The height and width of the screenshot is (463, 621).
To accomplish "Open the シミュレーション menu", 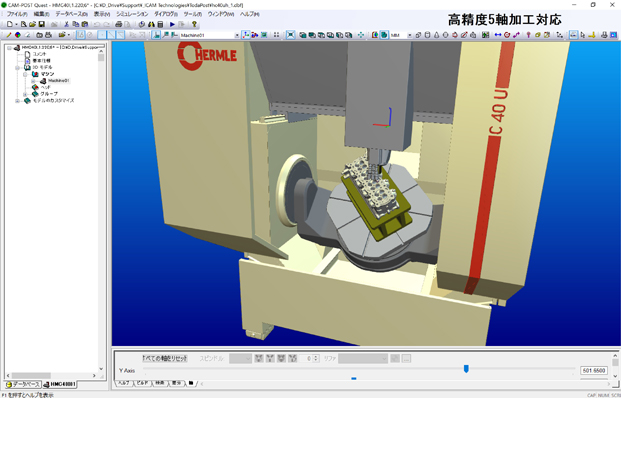I will [x=132, y=14].
